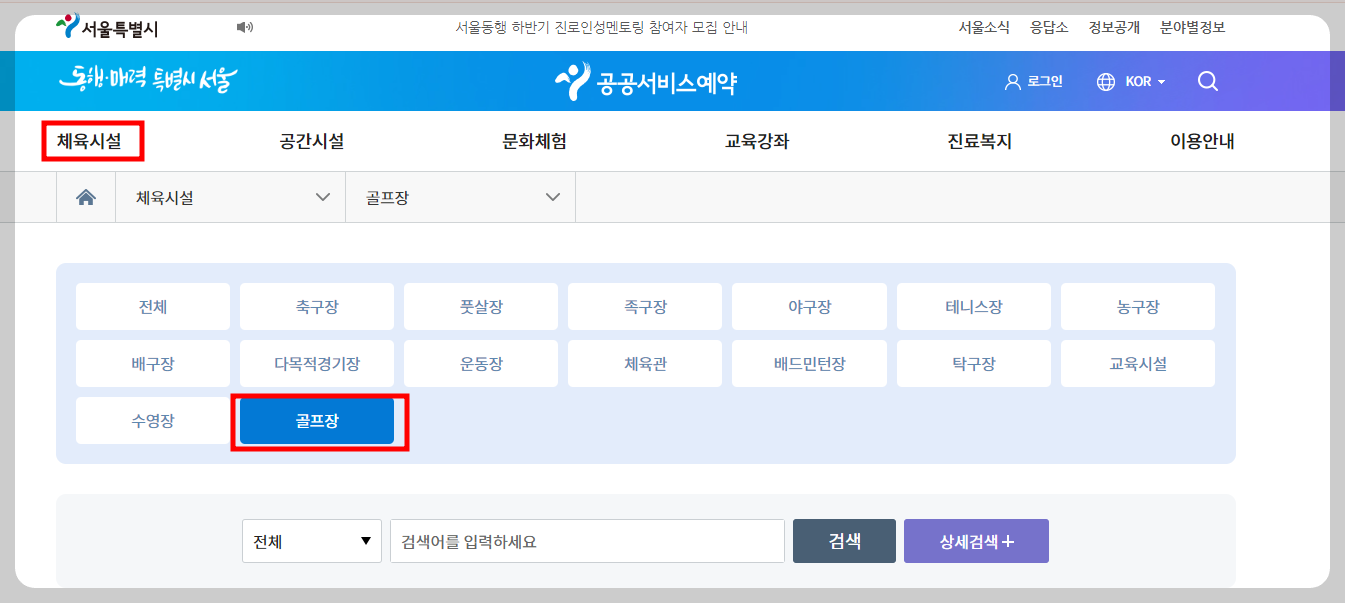Click the home breadcrumb icon
Viewport: 1345px width, 603px height.
coord(86,196)
